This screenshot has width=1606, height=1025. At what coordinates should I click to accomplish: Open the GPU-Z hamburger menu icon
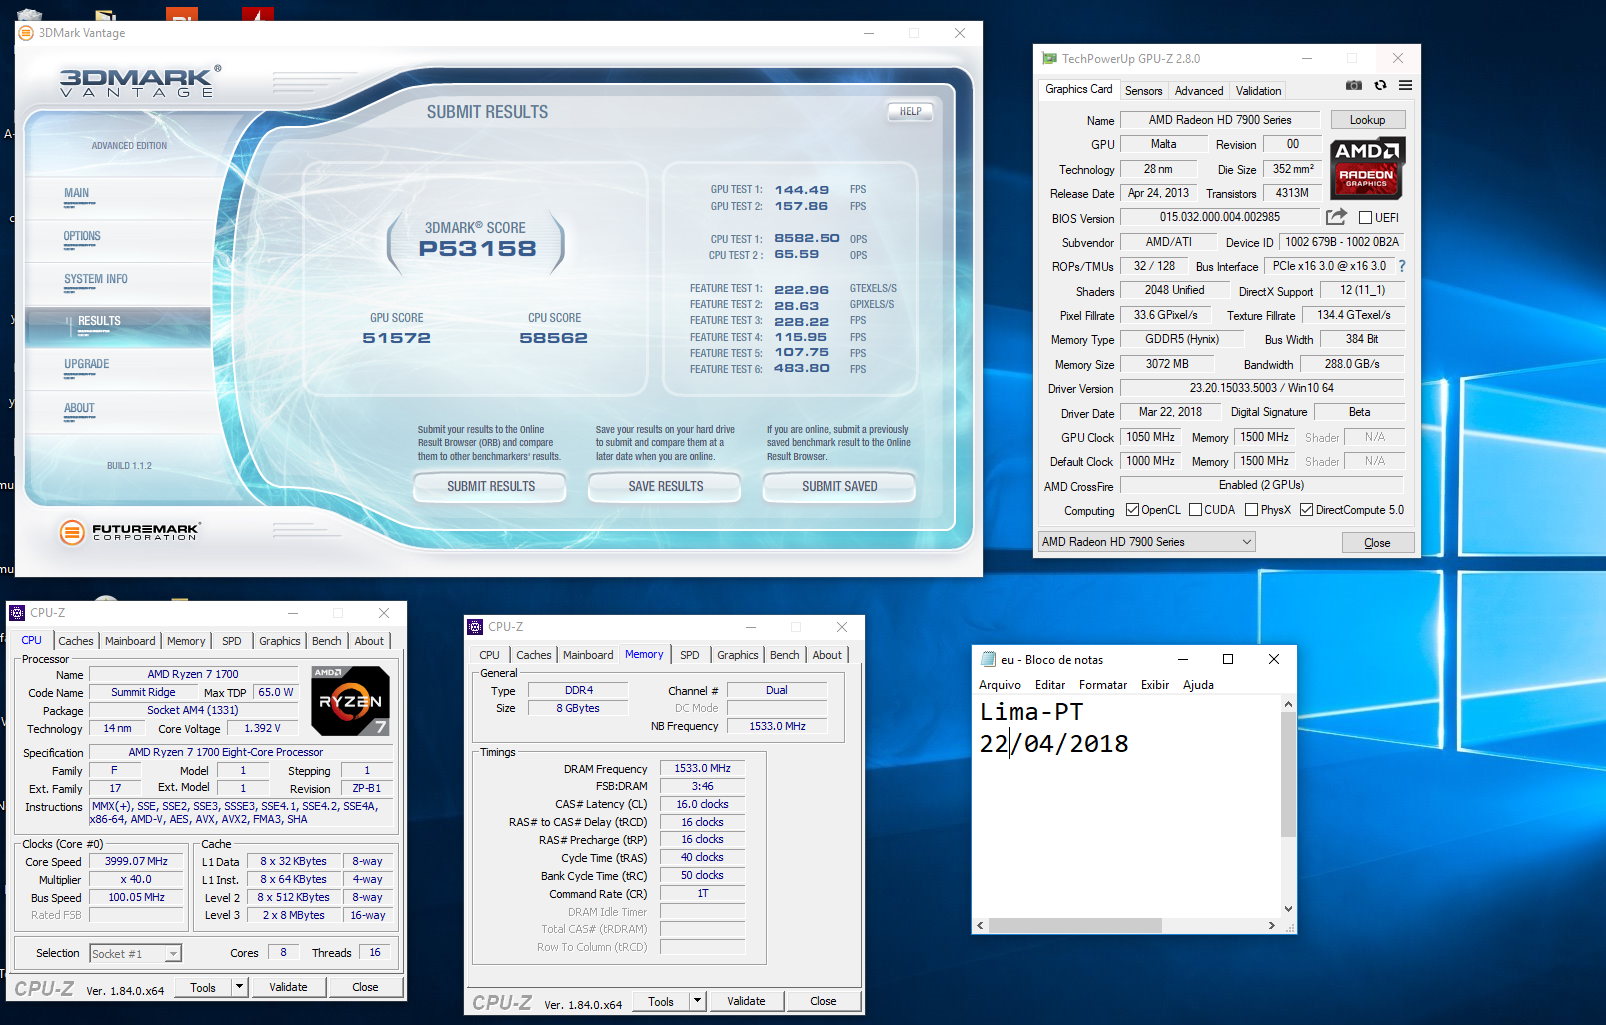click(1405, 86)
